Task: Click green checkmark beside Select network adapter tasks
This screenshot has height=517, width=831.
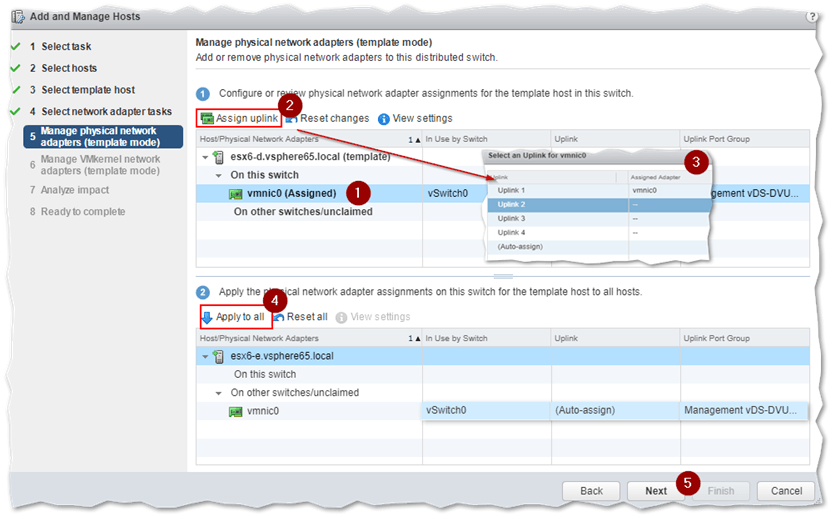Action: pyautogui.click(x=15, y=112)
